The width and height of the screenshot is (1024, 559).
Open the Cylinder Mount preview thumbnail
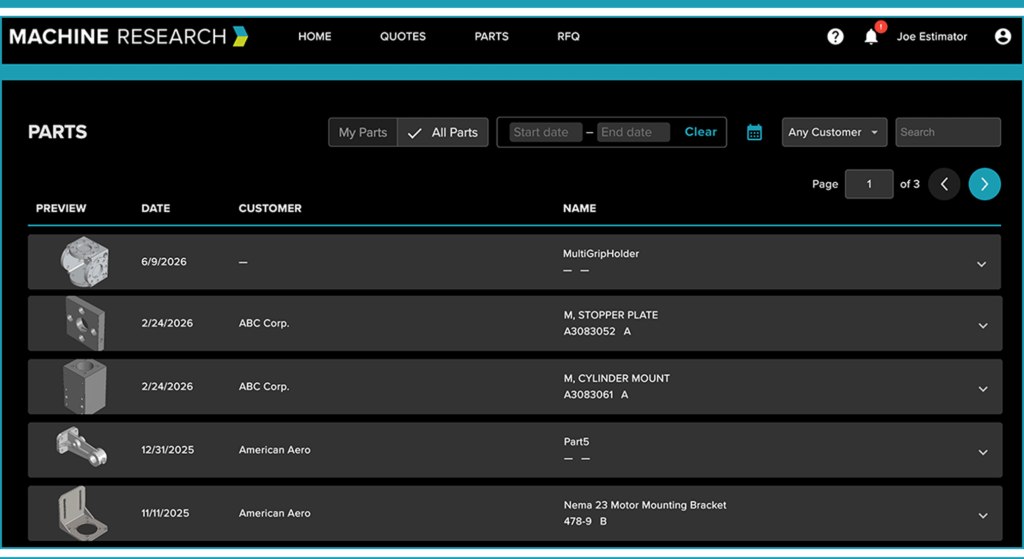[x=84, y=386]
